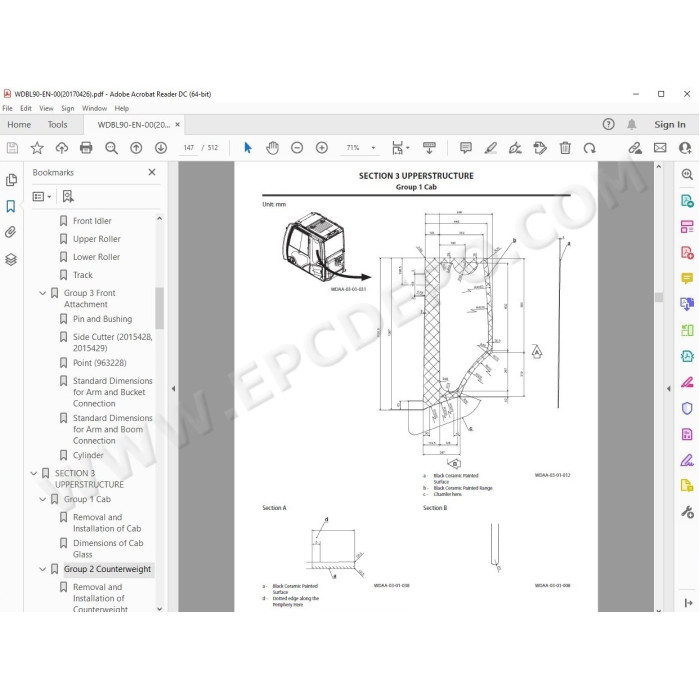The image size is (700, 700).
Task: Open notifications bell
Action: 632,124
